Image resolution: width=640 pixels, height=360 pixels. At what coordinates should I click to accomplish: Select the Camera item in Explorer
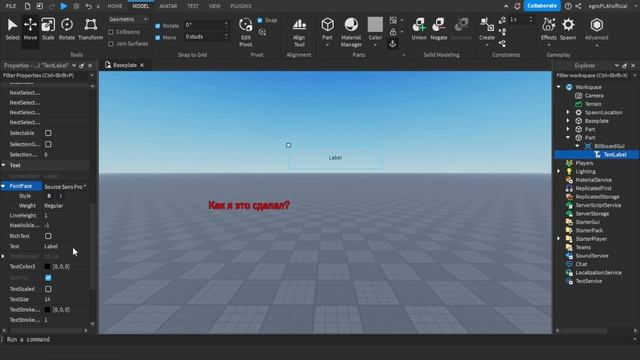(594, 96)
